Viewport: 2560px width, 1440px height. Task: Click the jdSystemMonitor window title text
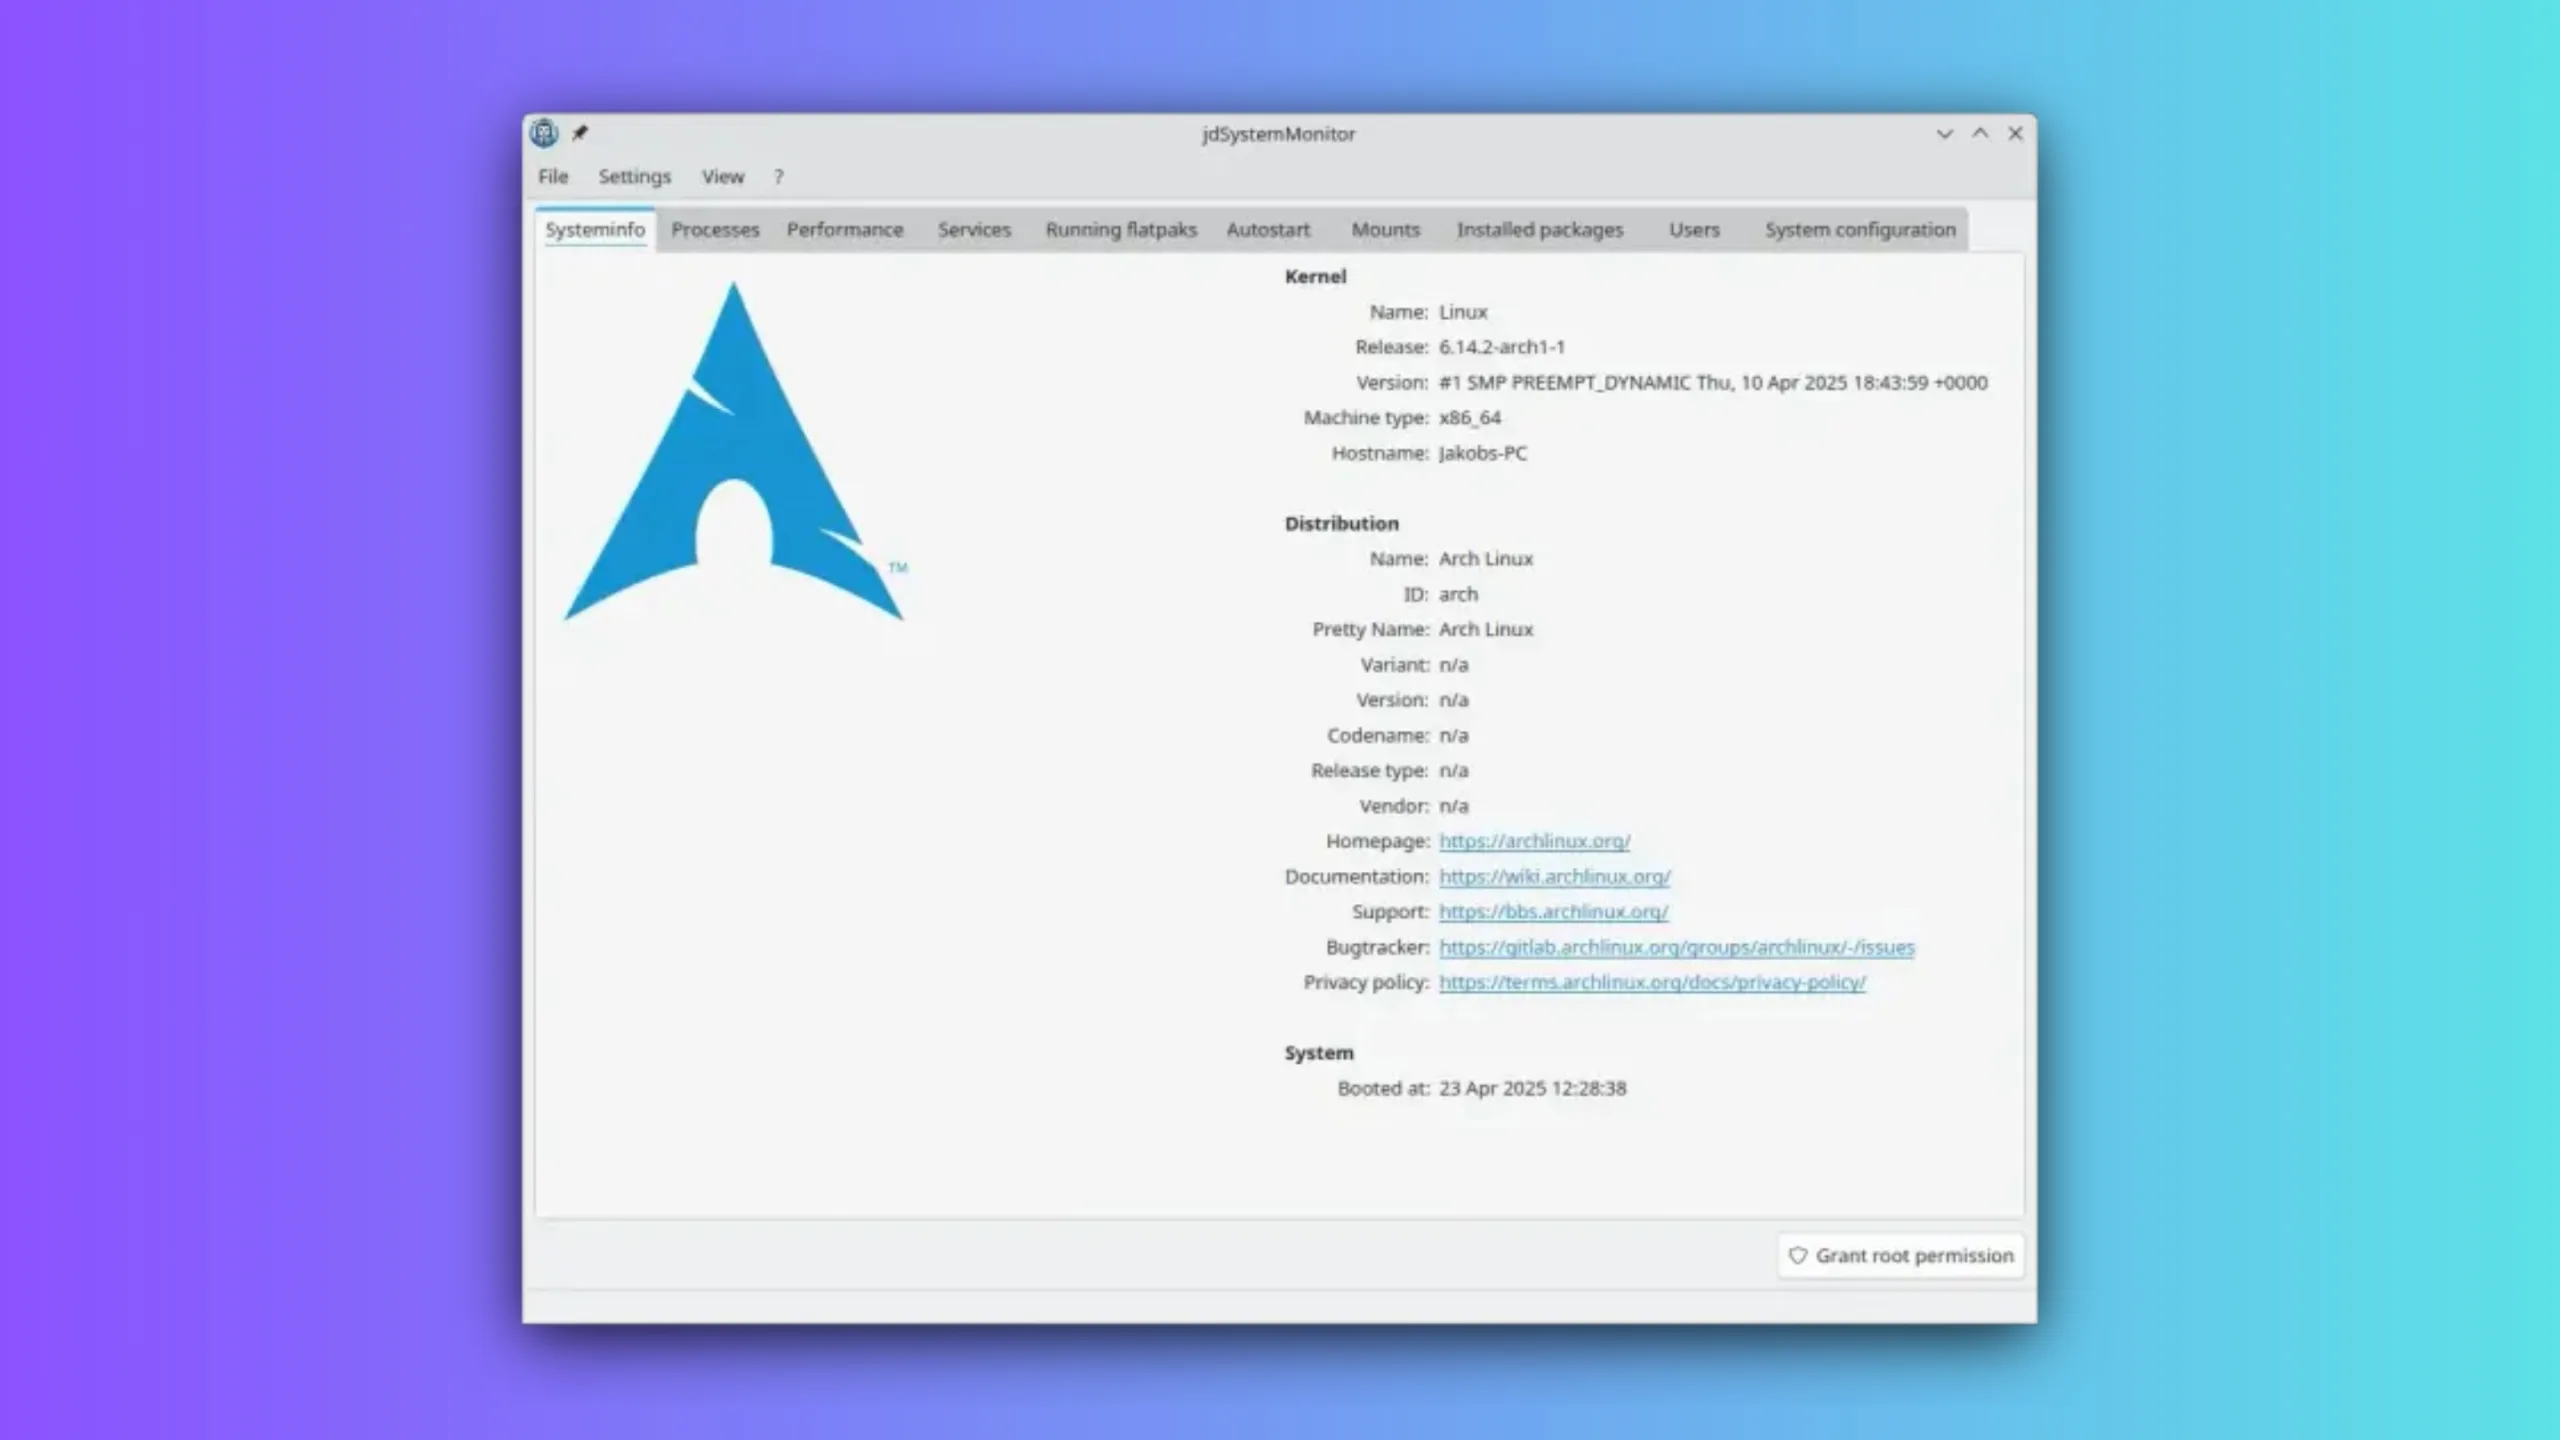coord(1278,134)
